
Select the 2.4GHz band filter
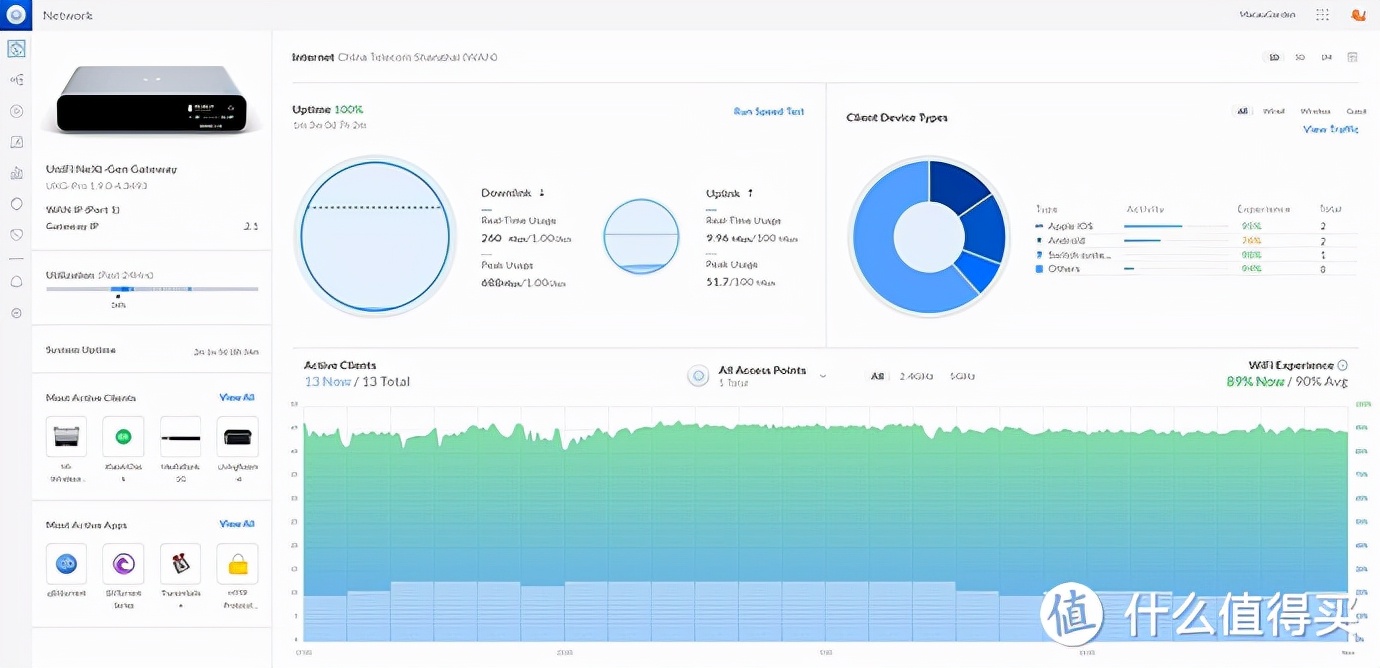915,377
